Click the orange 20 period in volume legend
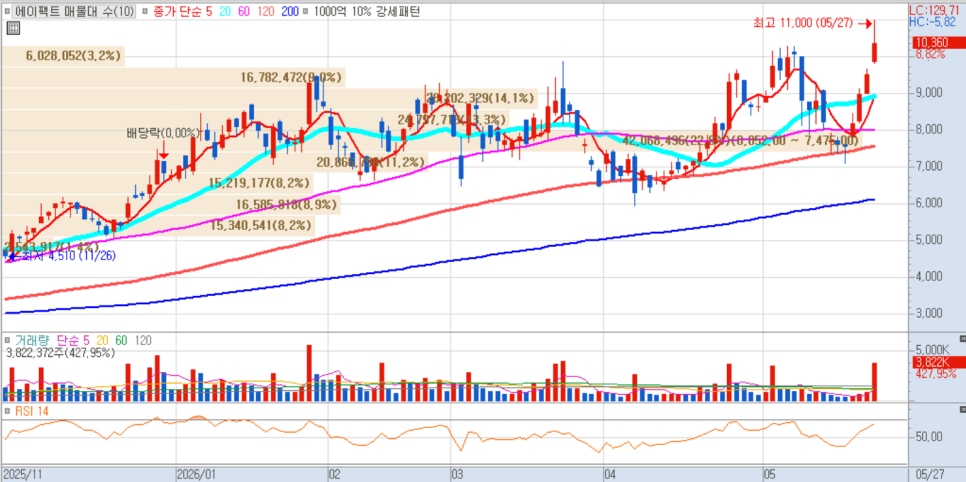Image resolution: width=966 pixels, height=482 pixels. (102, 340)
